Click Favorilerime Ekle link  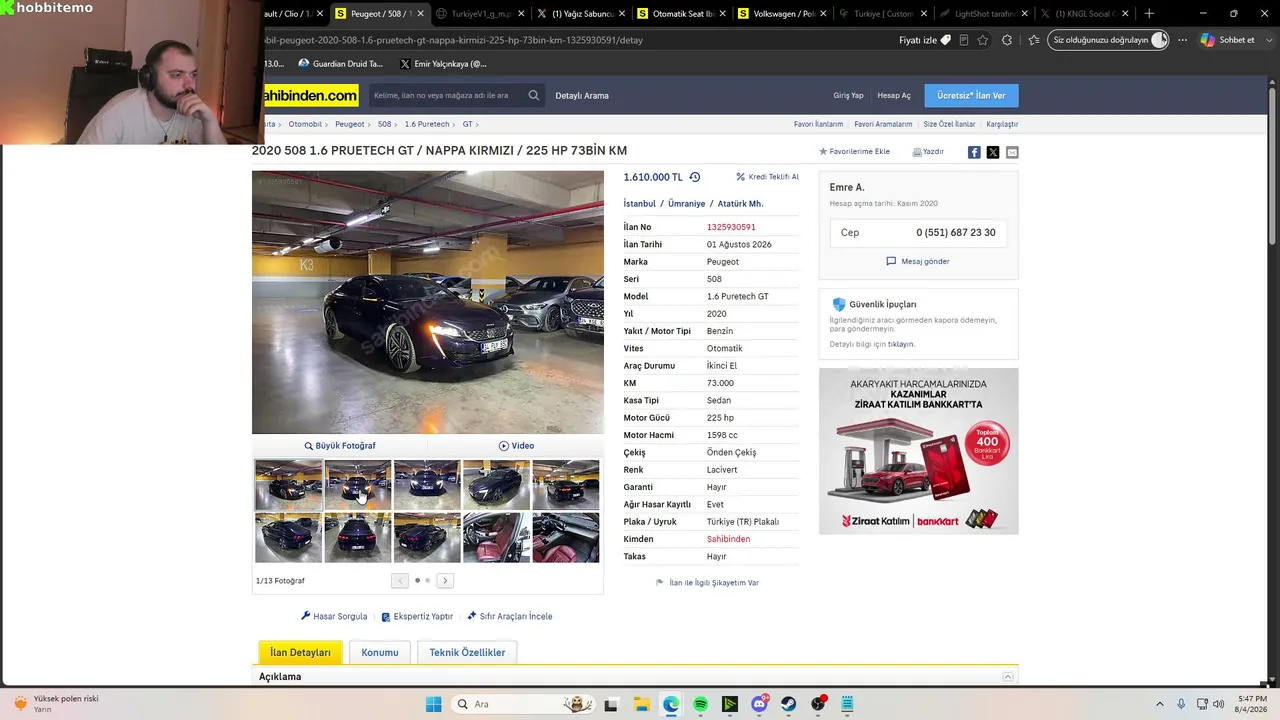(x=855, y=152)
